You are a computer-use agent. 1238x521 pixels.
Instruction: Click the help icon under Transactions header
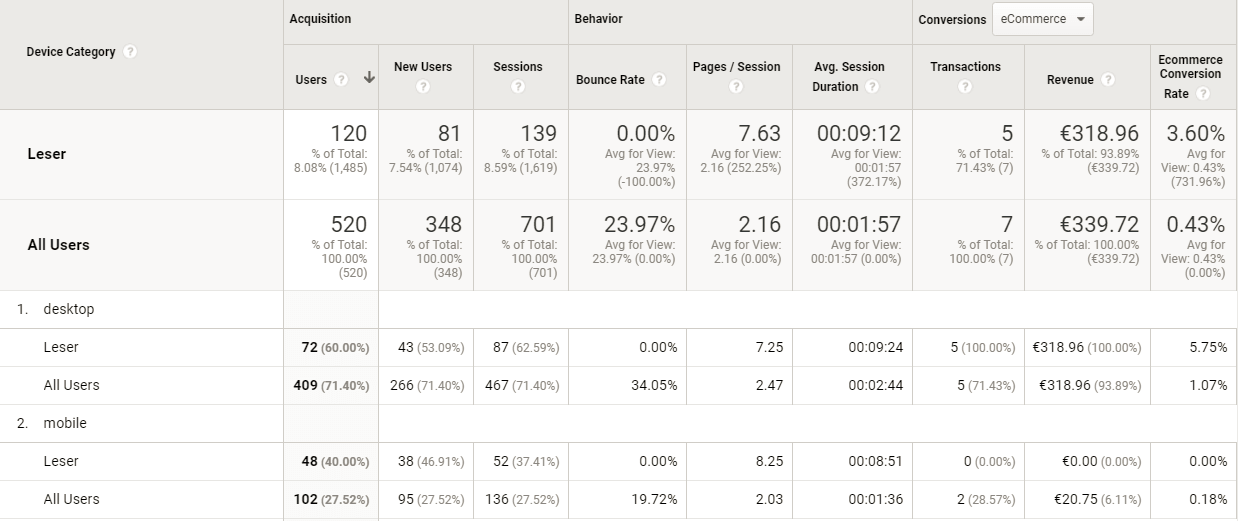(965, 87)
